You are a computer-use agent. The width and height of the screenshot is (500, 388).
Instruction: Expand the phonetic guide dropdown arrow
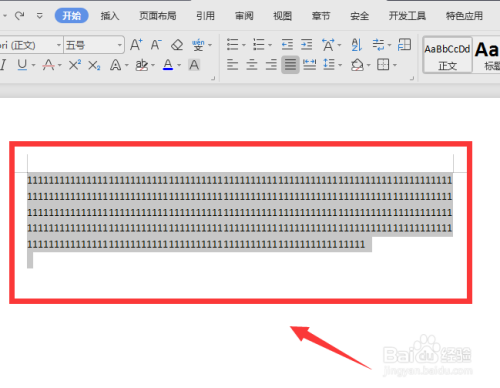tap(210, 45)
